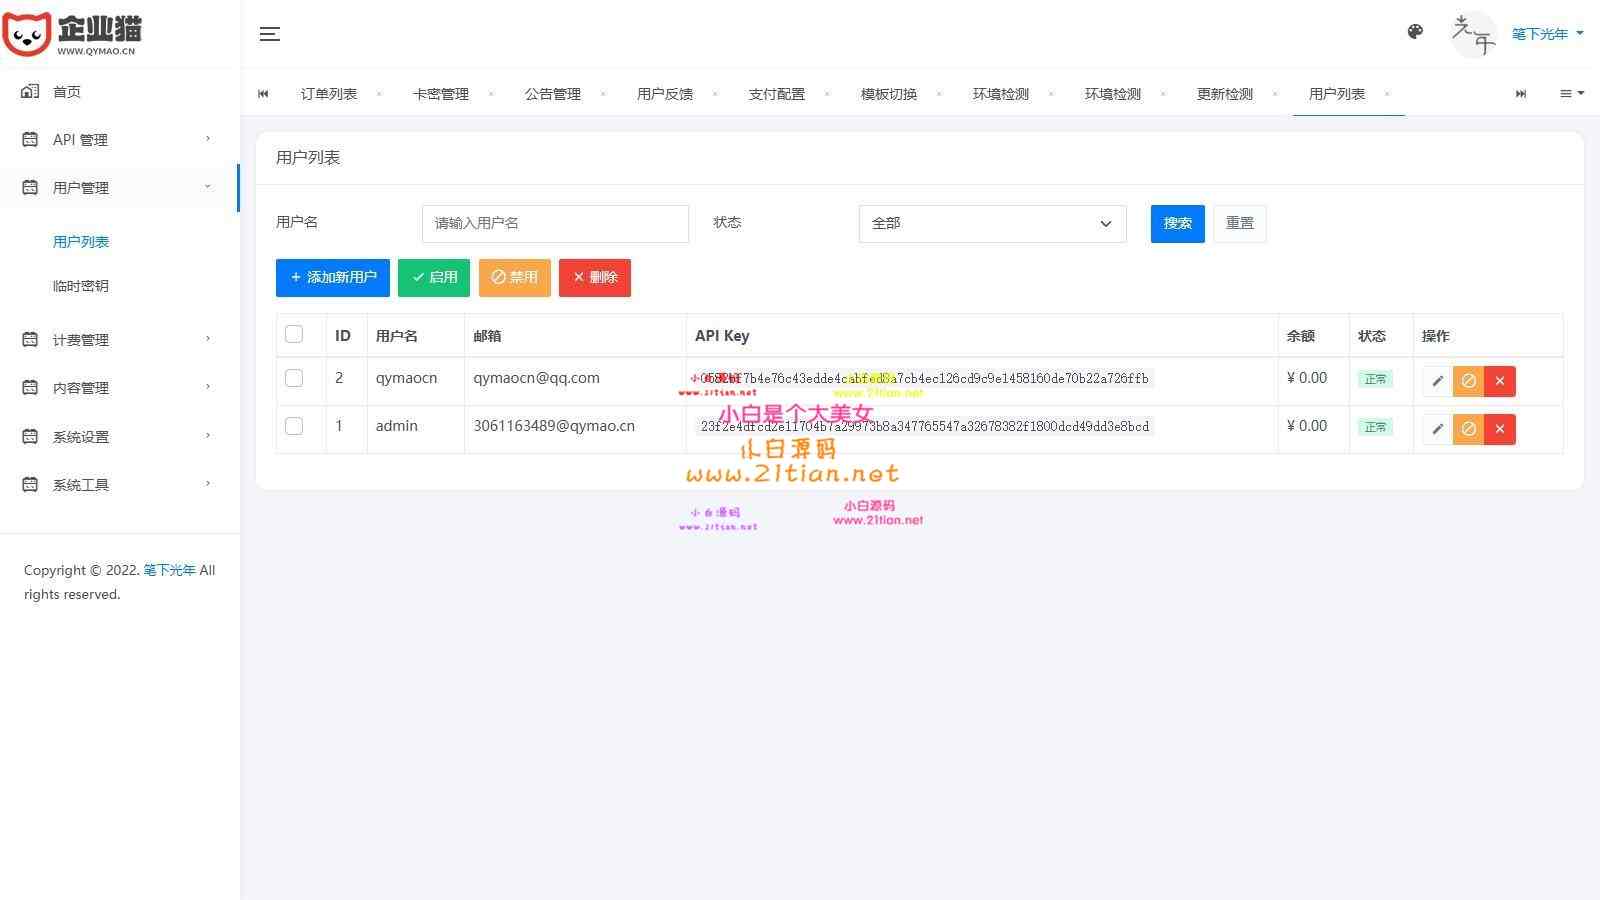Click the tab list icon at tab bar right
The height and width of the screenshot is (900, 1600).
[x=1570, y=93]
